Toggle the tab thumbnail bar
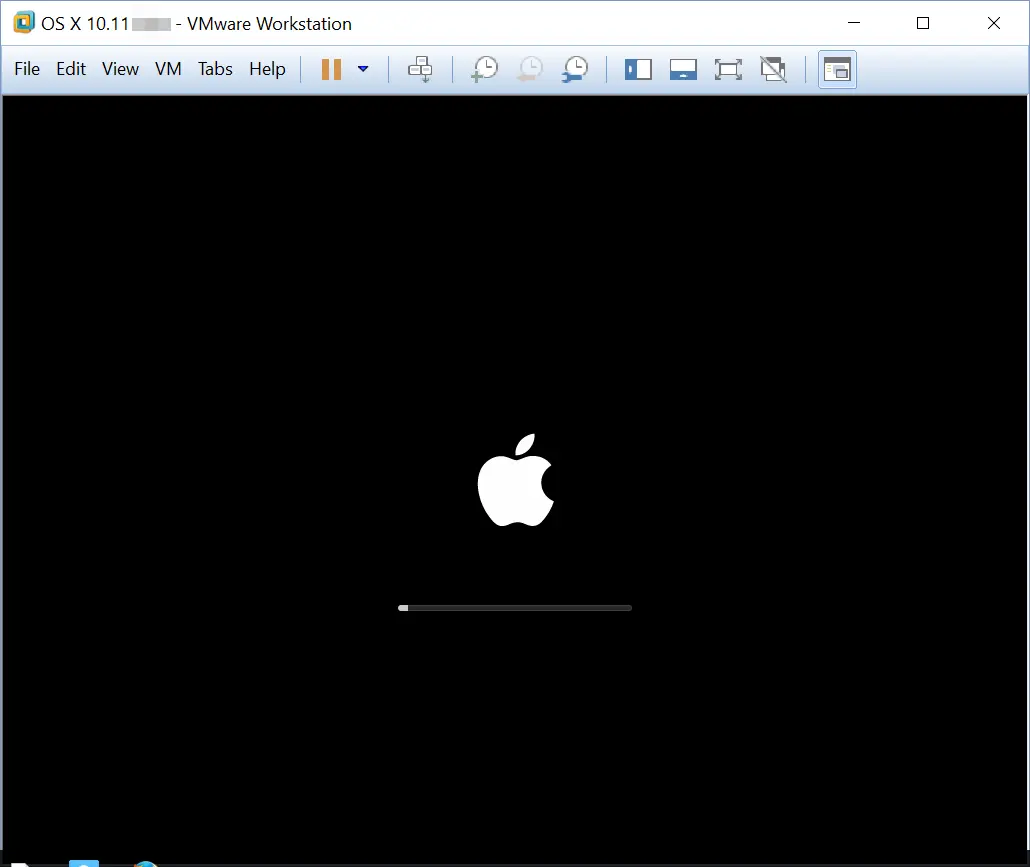 684,69
